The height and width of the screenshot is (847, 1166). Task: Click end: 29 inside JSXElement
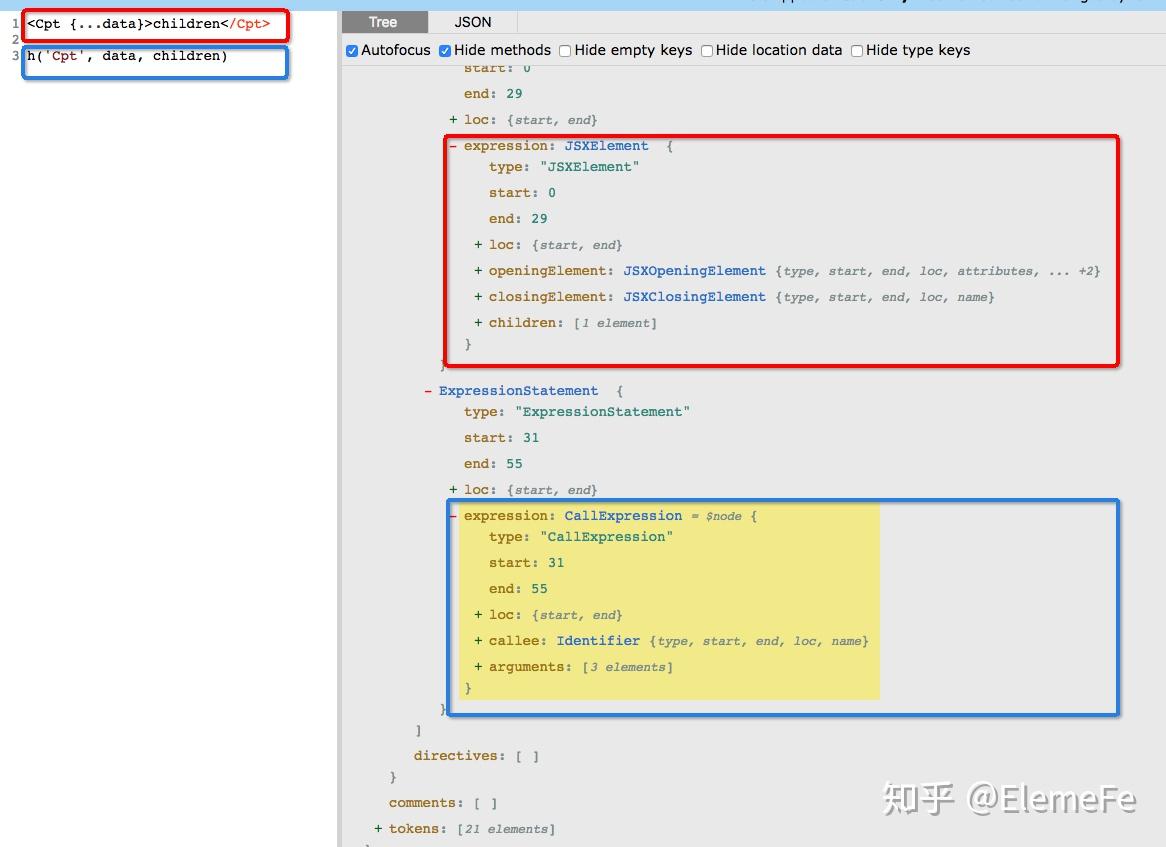tap(518, 219)
